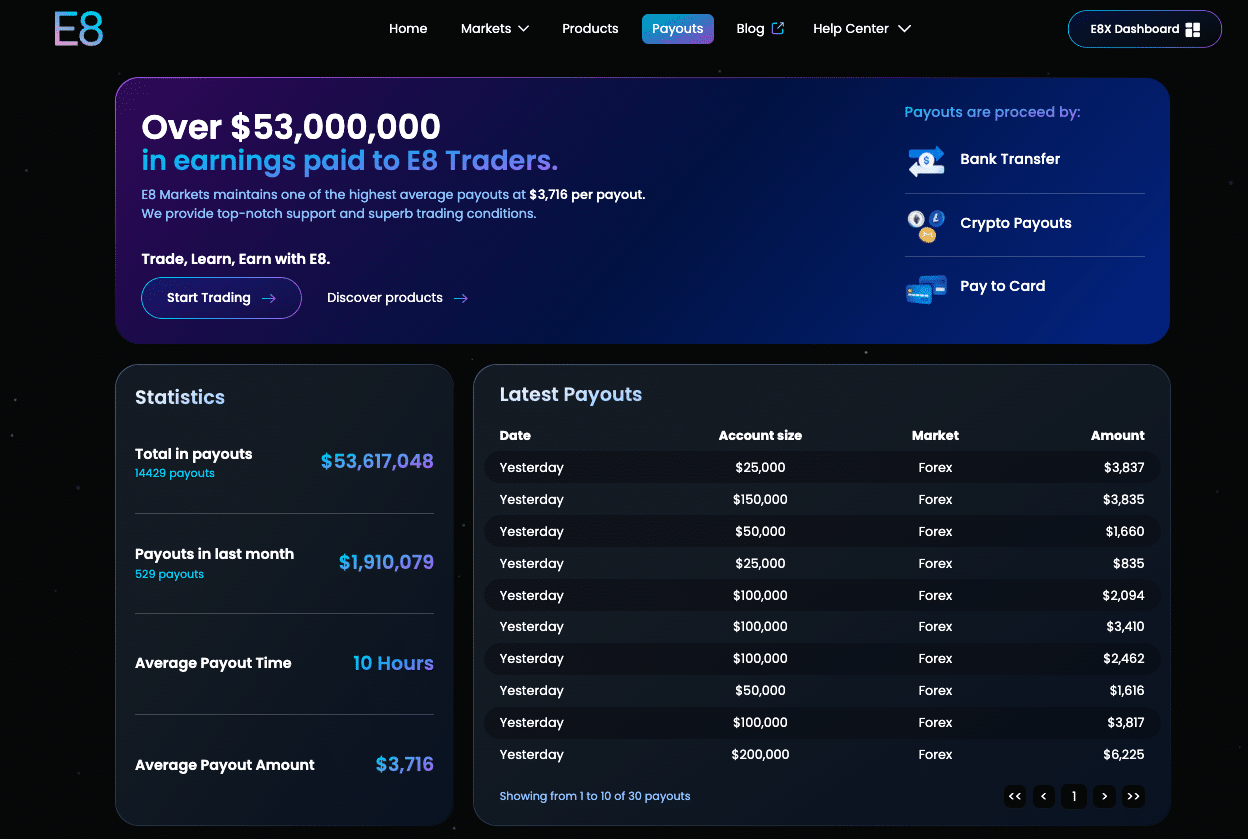1248x839 pixels.
Task: Click Forex in the $6,225 row
Action: pyautogui.click(x=935, y=755)
